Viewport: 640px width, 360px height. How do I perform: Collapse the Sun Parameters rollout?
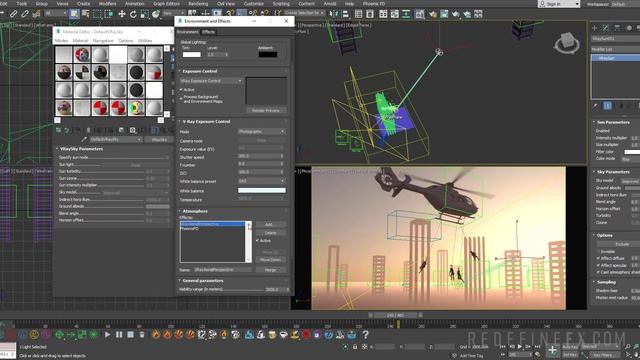tap(613, 122)
